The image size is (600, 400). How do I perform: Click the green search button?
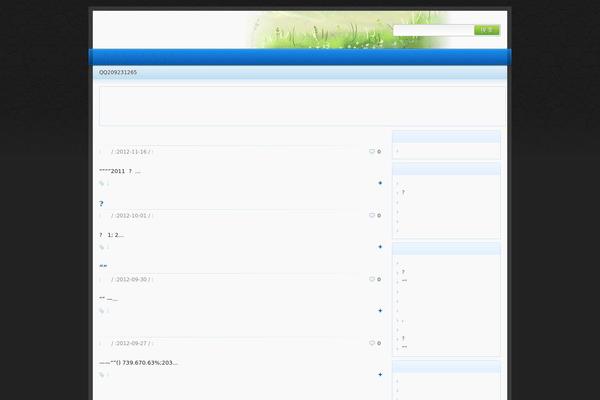pyautogui.click(x=487, y=30)
